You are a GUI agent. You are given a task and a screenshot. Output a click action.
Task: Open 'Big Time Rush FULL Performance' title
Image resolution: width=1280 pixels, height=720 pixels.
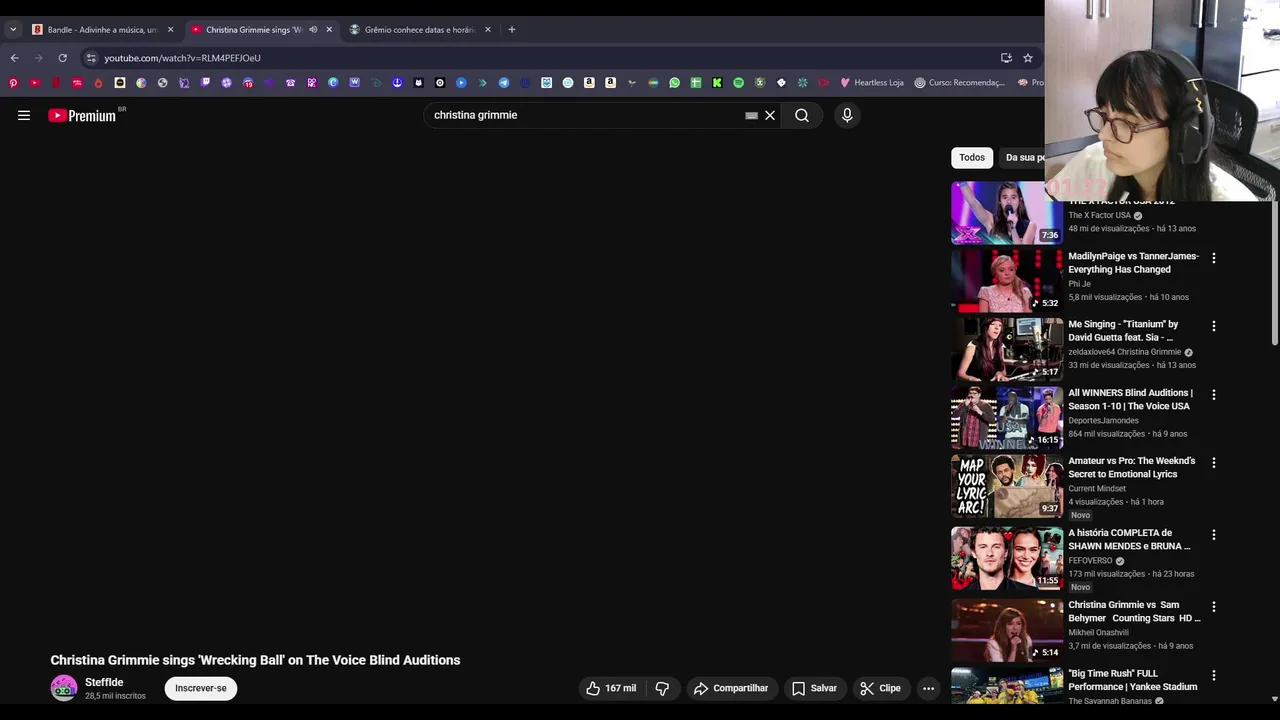click(1132, 680)
